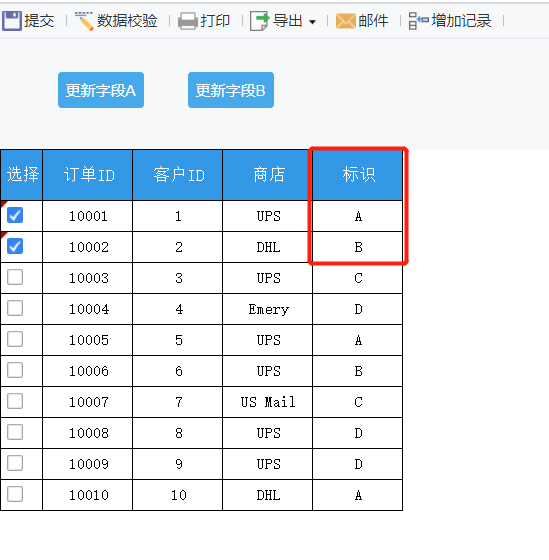Image resolution: width=549 pixels, height=560 pixels.
Task: Click the 商店 column header
Action: point(268,175)
